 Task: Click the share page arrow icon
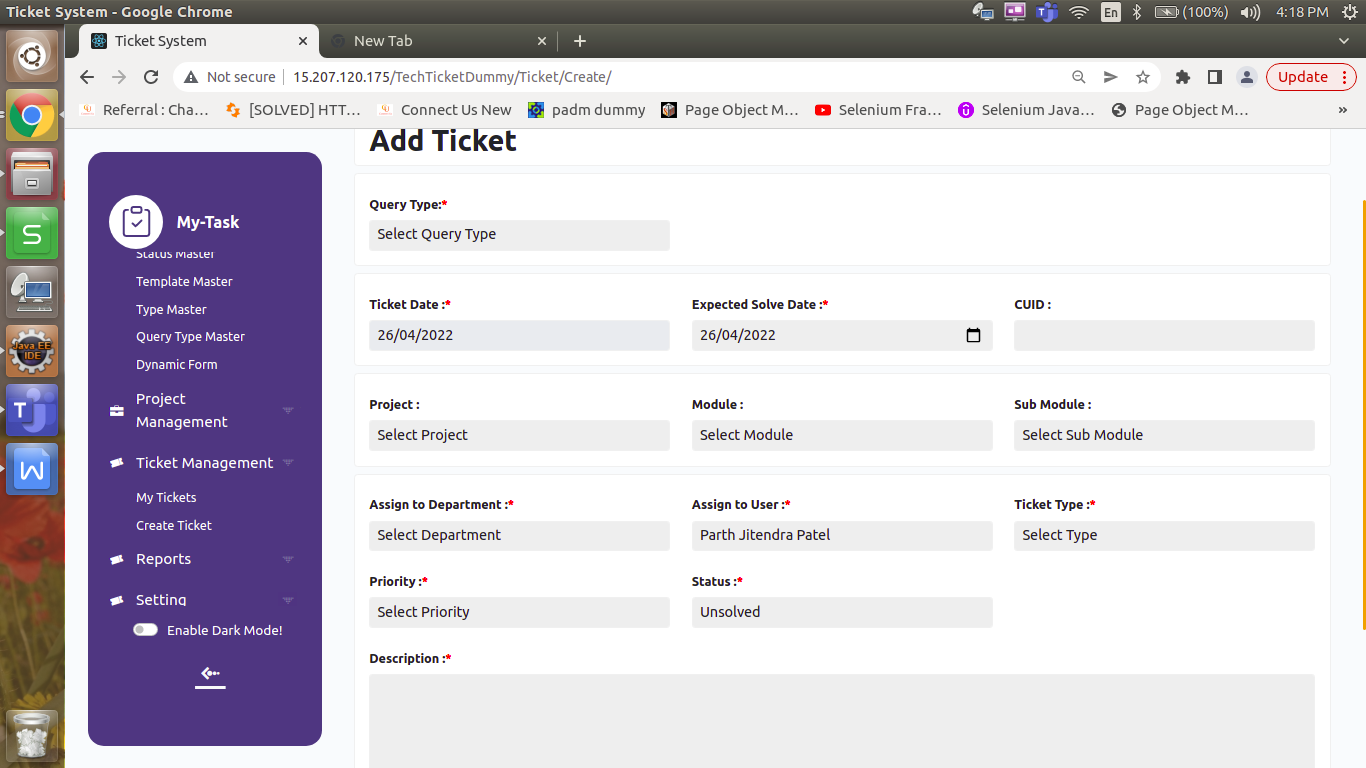click(x=1111, y=77)
